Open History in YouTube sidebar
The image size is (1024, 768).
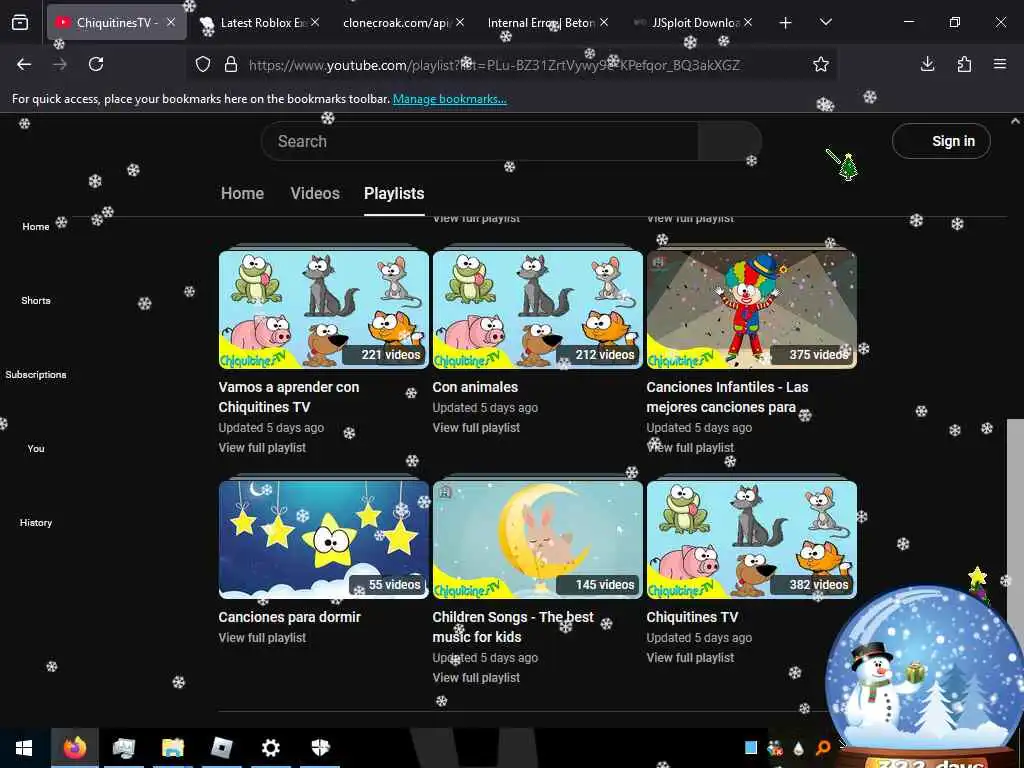(36, 522)
